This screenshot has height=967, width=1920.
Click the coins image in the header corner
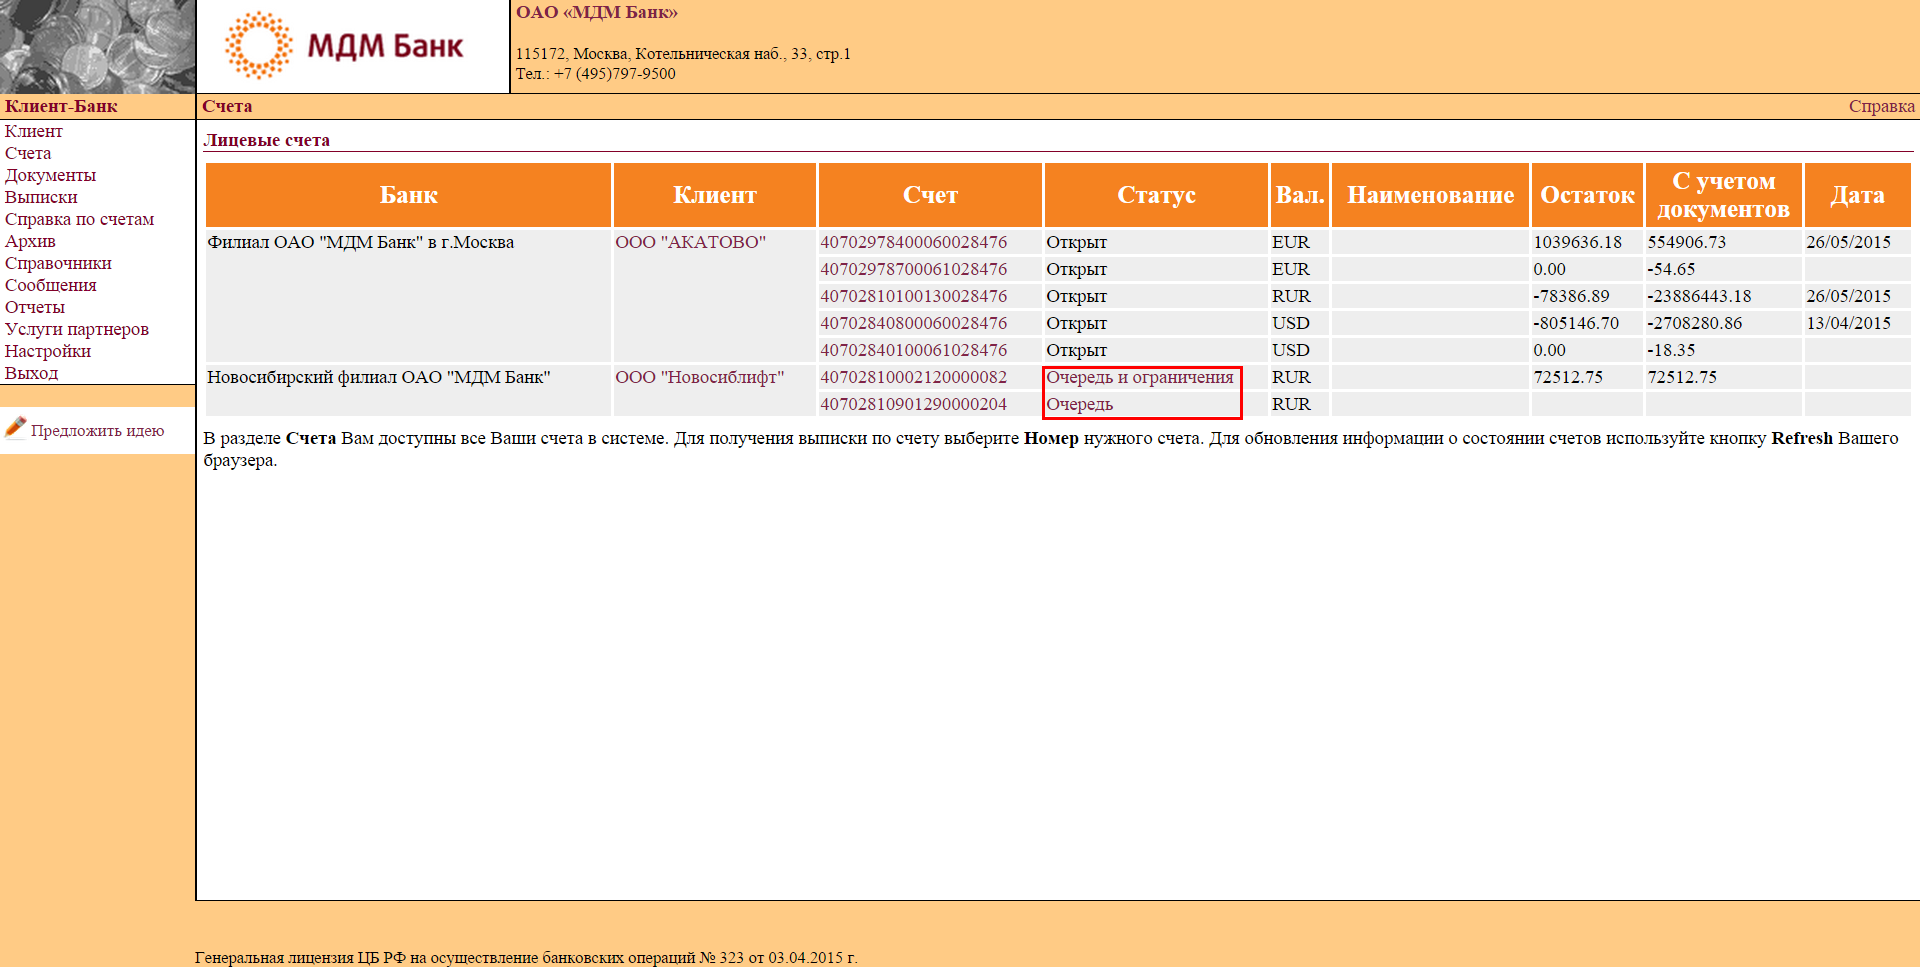[97, 46]
